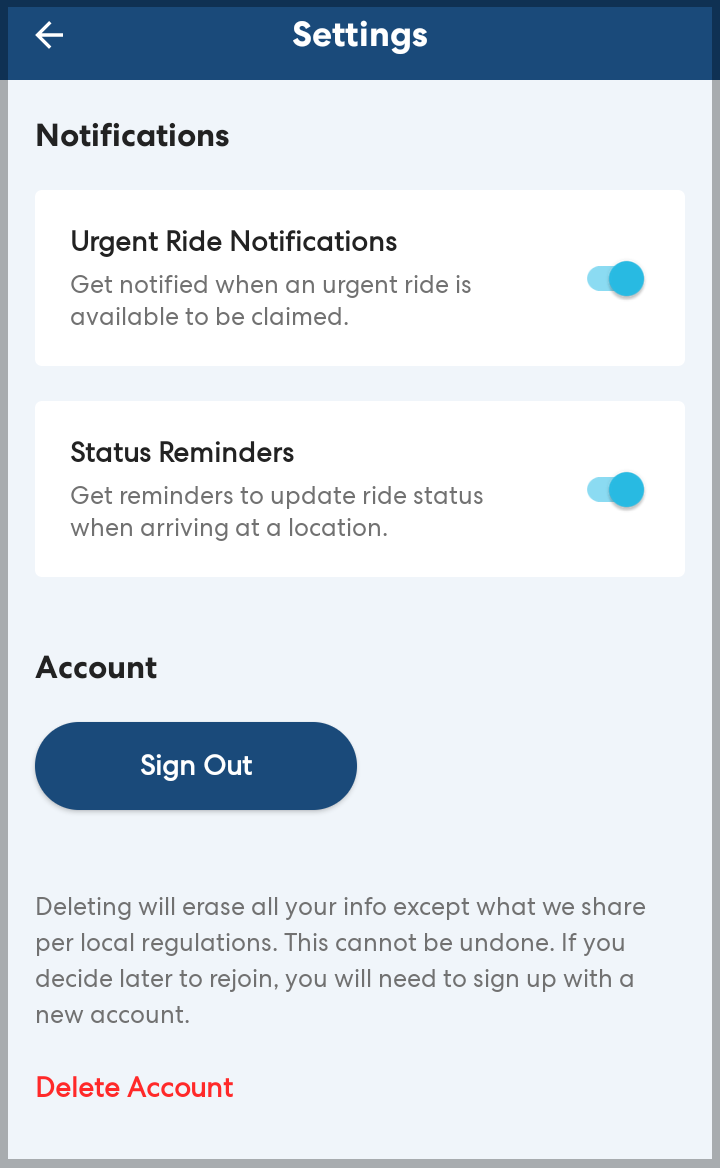Screen dimensions: 720x1168
Task: Click the Settings title in header
Action: pyautogui.click(x=360, y=36)
